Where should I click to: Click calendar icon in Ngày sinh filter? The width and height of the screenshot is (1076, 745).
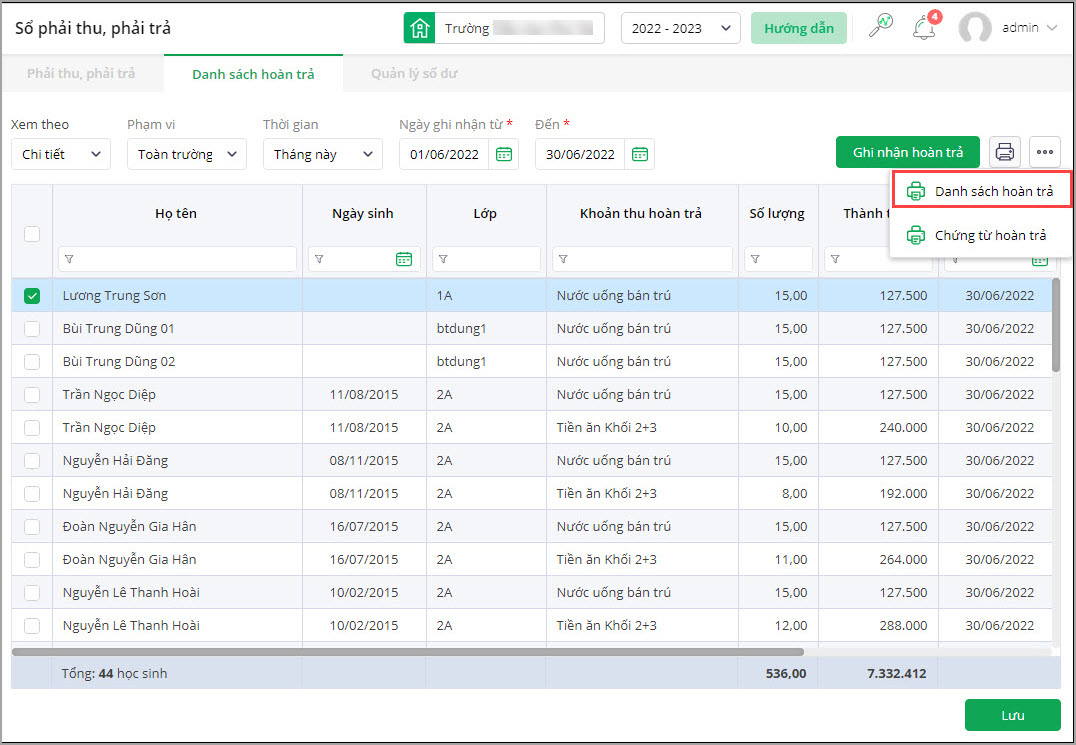pos(404,259)
